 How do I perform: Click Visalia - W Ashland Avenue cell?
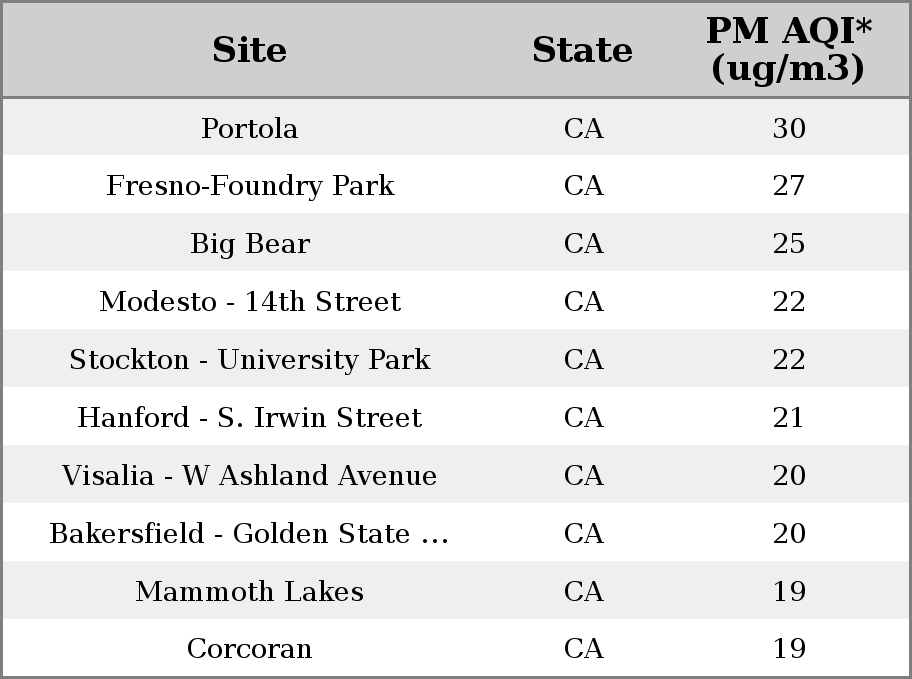[x=250, y=475]
